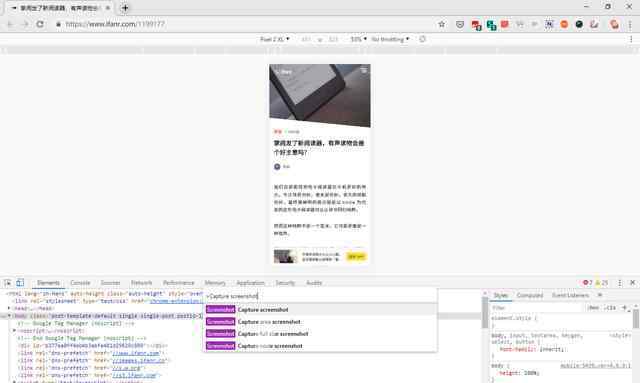Screen dimensions: 640x383
Task: Click the Styles Filter input
Action: 537,307
